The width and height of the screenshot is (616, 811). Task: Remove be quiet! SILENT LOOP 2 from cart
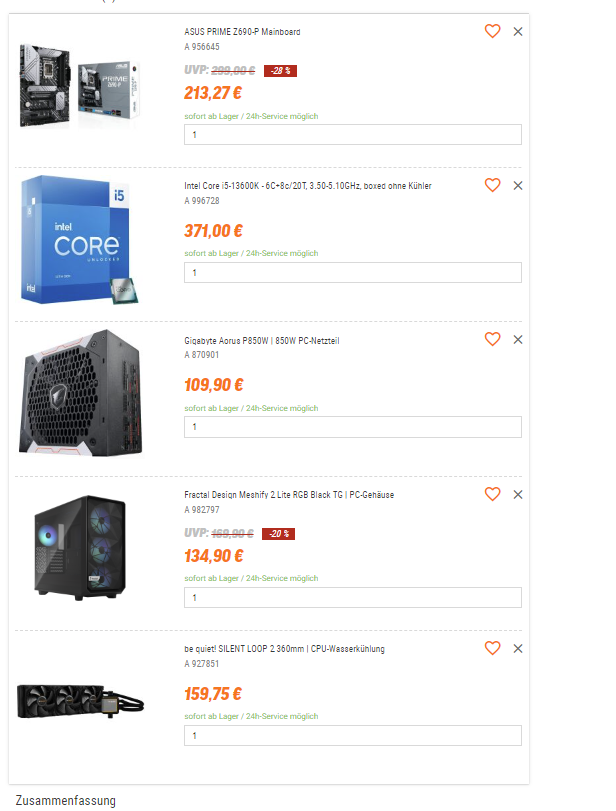tap(518, 649)
